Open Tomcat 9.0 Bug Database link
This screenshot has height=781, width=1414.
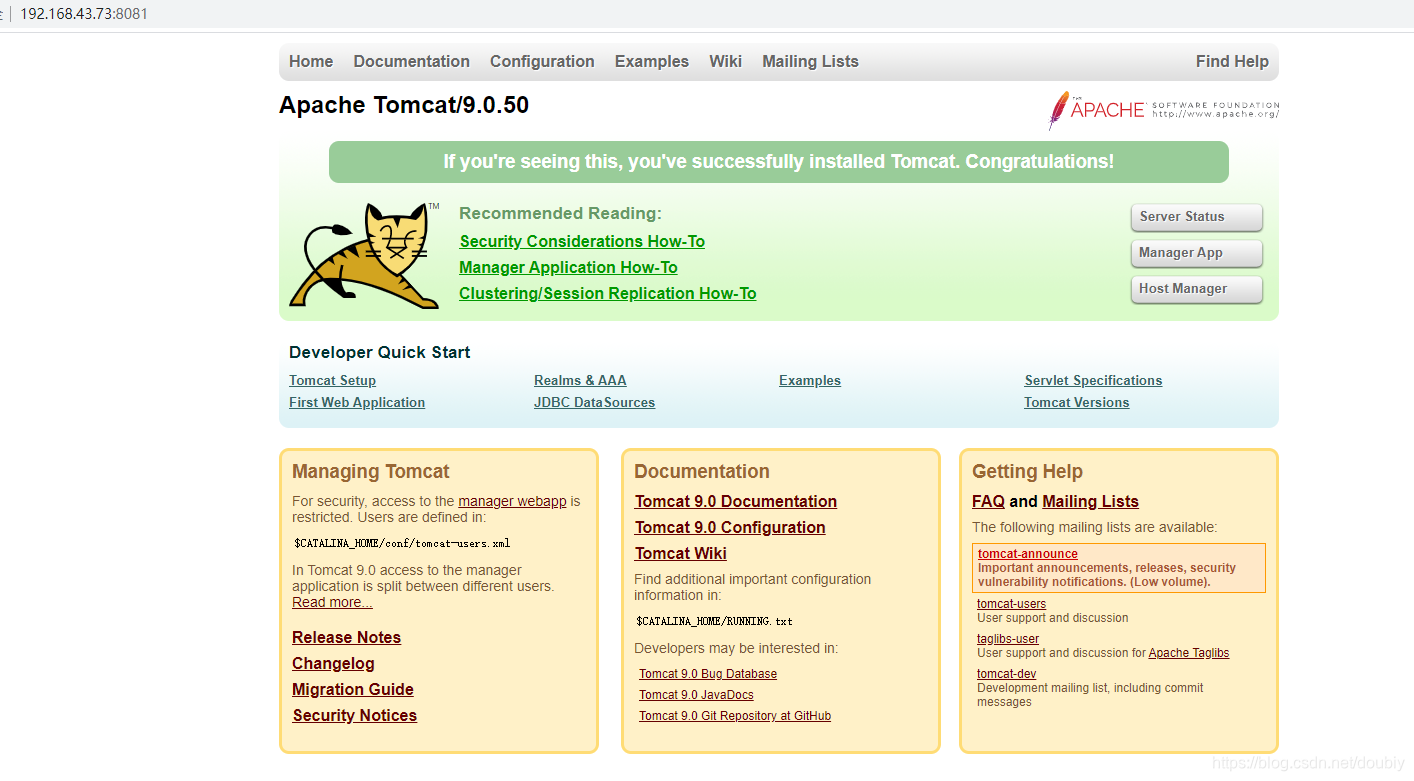pos(708,674)
